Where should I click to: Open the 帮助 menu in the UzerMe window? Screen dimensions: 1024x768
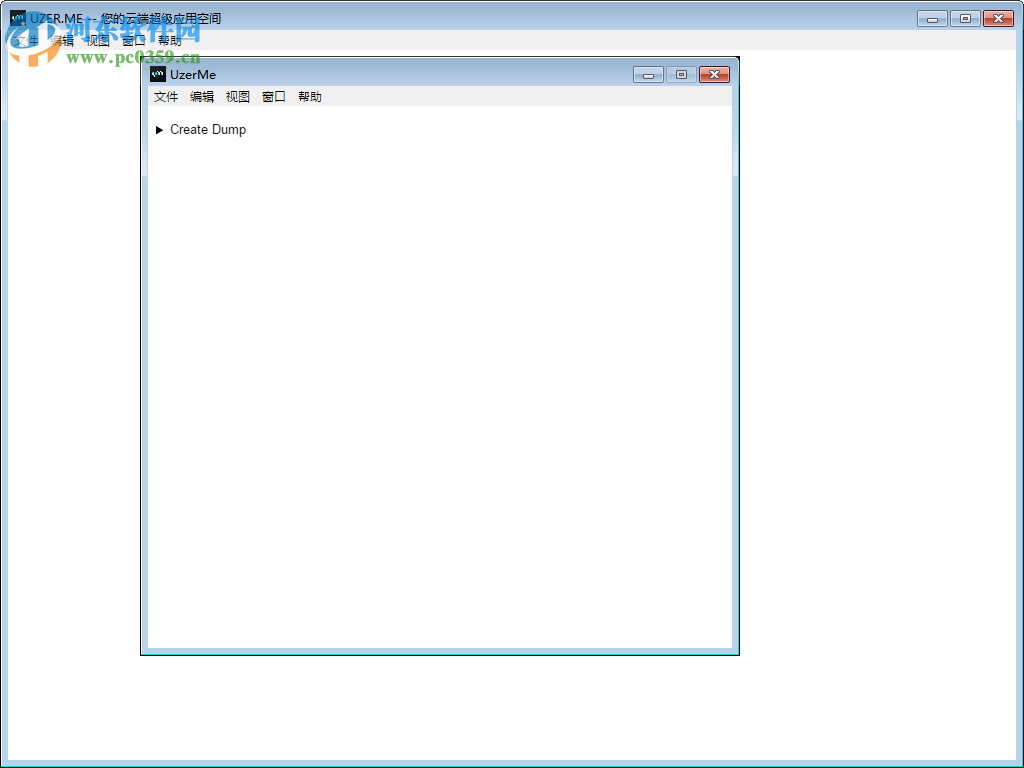tap(309, 97)
